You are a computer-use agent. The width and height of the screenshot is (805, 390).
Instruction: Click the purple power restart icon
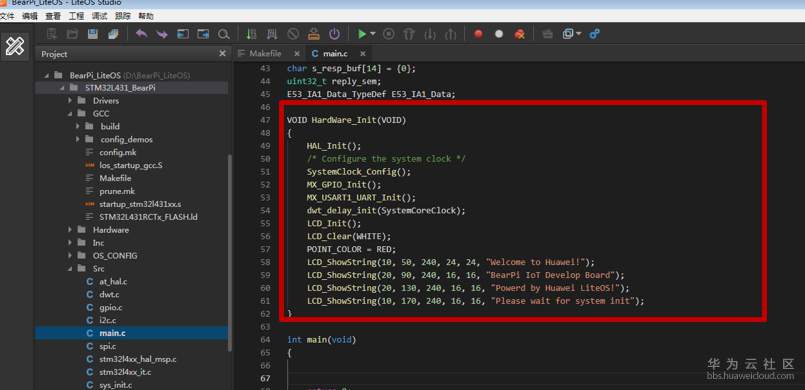click(334, 34)
